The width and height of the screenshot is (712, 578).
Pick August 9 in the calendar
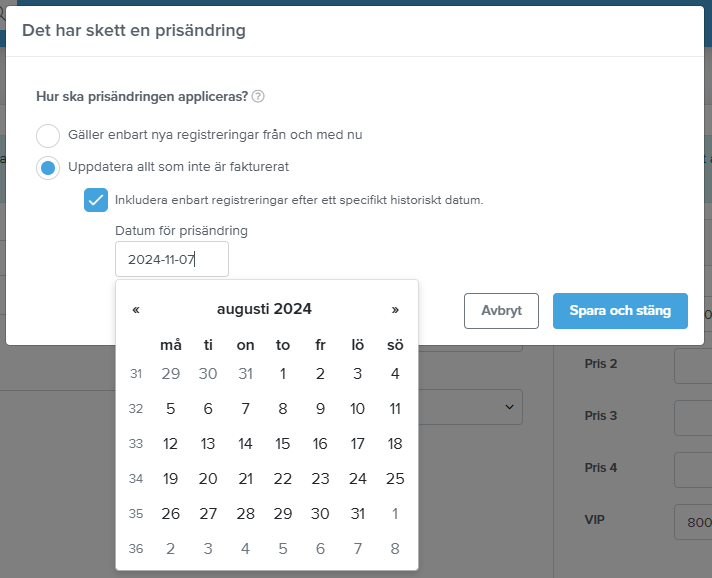pos(320,409)
